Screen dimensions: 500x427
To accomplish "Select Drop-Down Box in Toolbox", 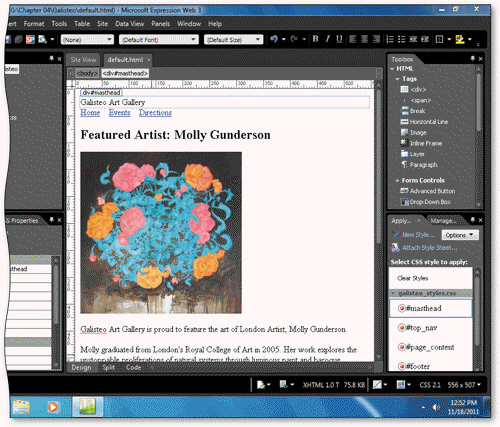I will coord(426,202).
